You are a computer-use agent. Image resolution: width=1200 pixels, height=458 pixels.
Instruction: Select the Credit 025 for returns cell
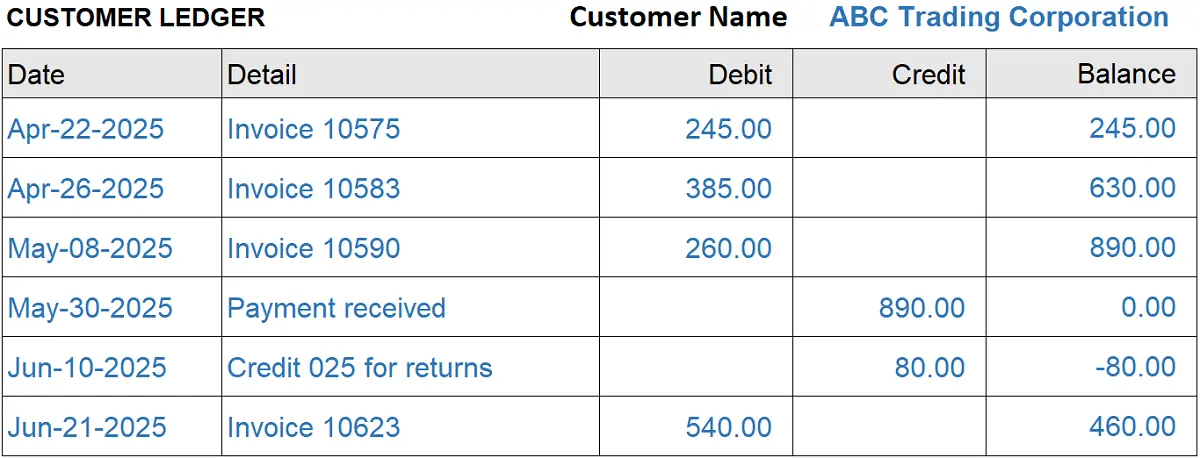pos(360,368)
